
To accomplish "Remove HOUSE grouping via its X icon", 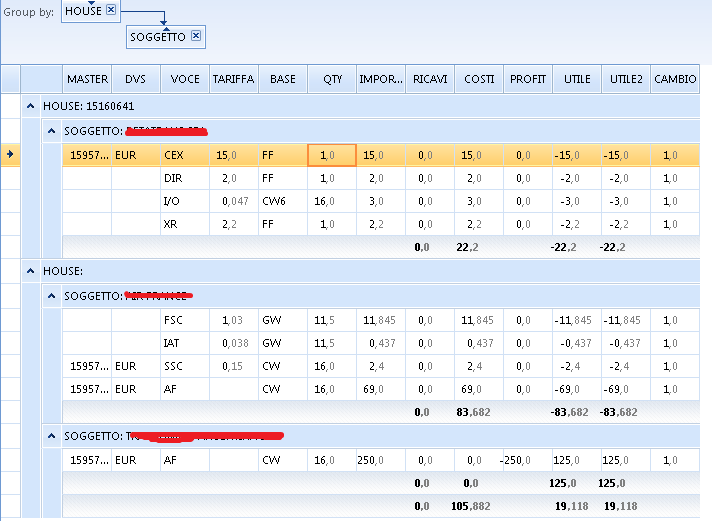I will pyautogui.click(x=111, y=10).
